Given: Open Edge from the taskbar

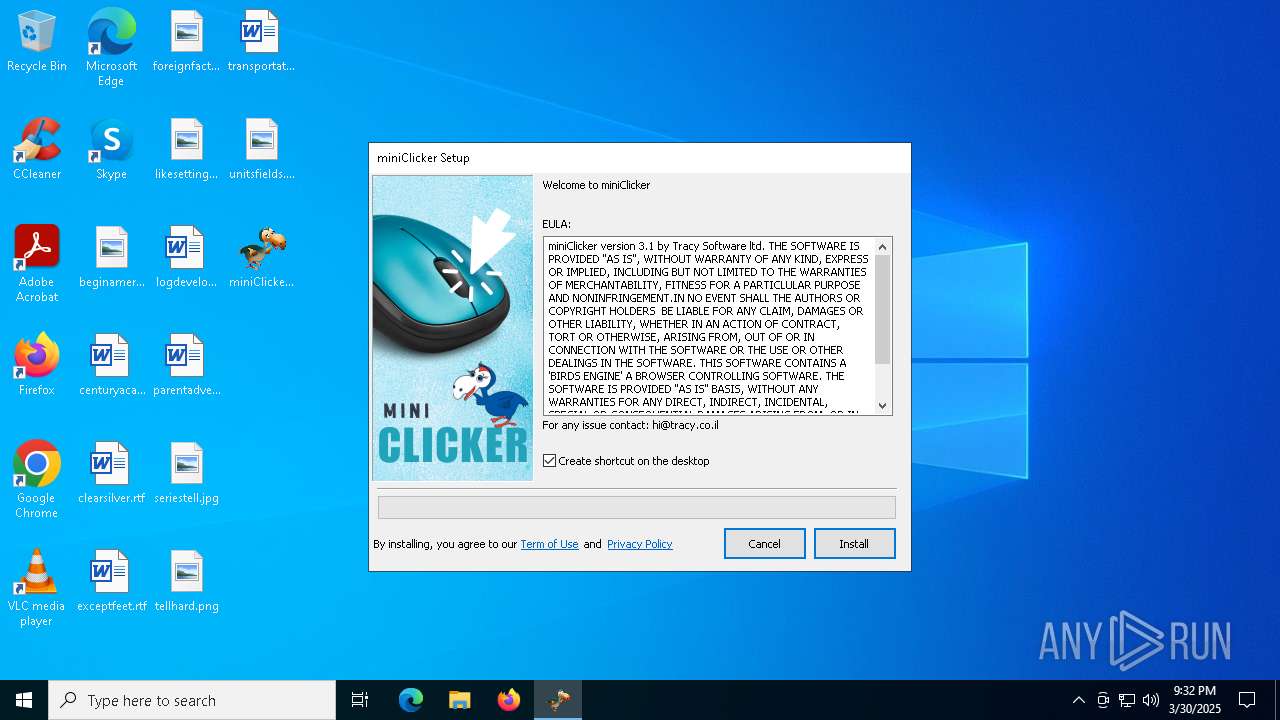Looking at the screenshot, I should click(411, 700).
